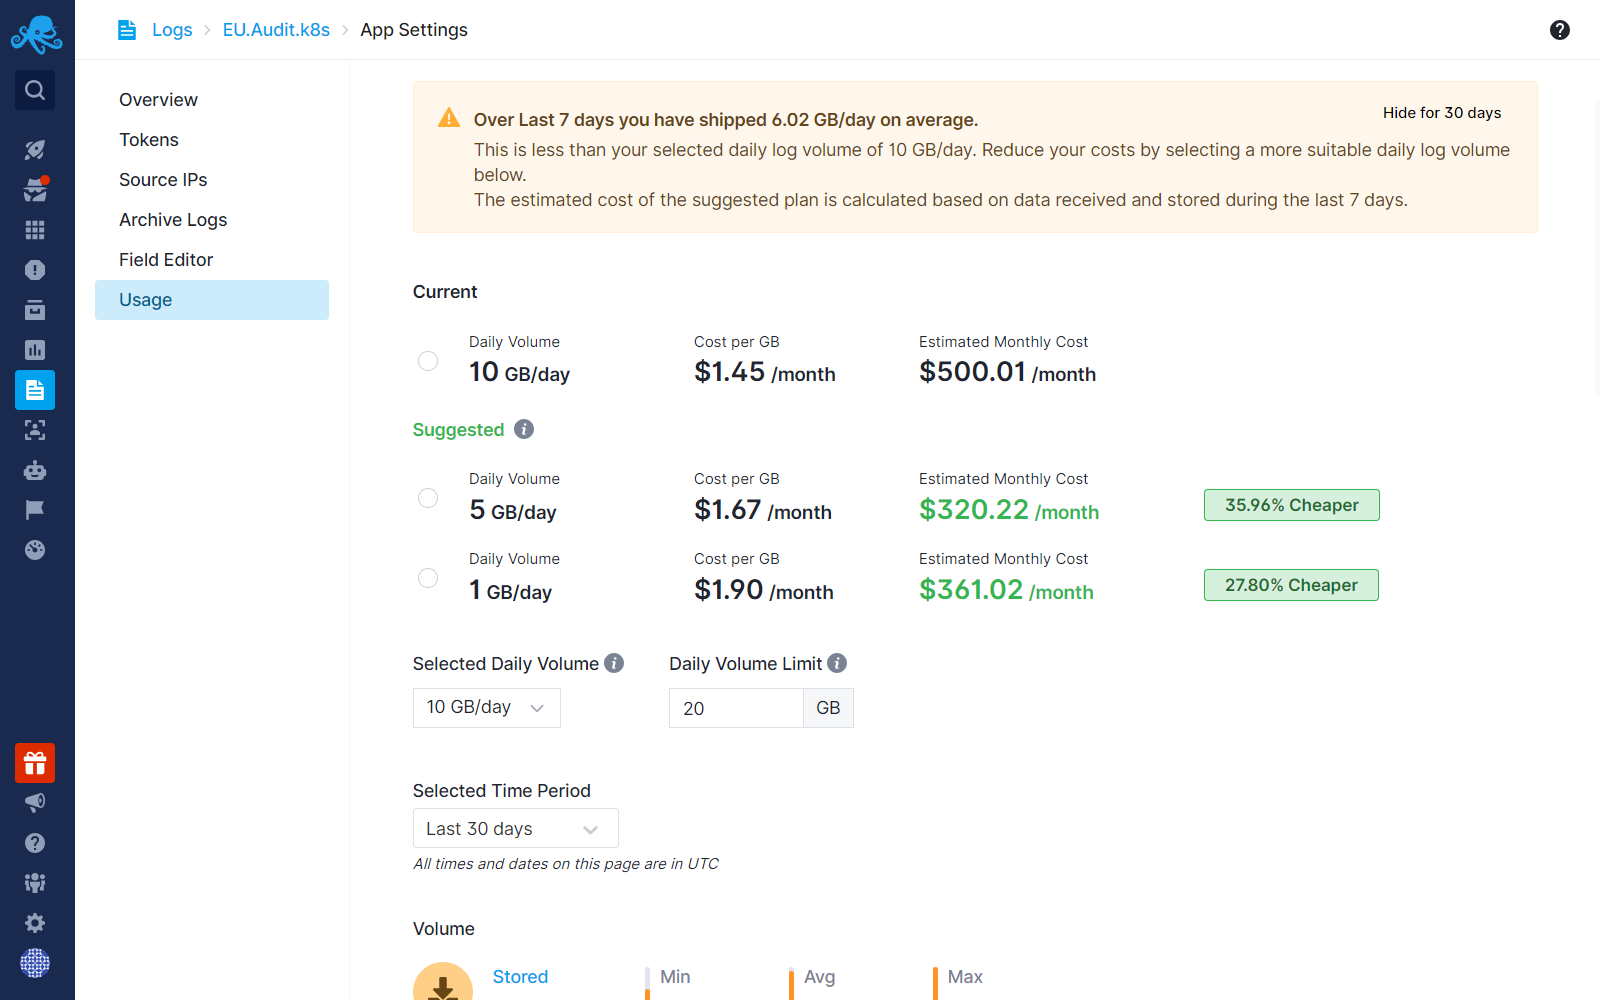The width and height of the screenshot is (1600, 1000).
Task: Select the Usage settings page
Action: click(212, 300)
